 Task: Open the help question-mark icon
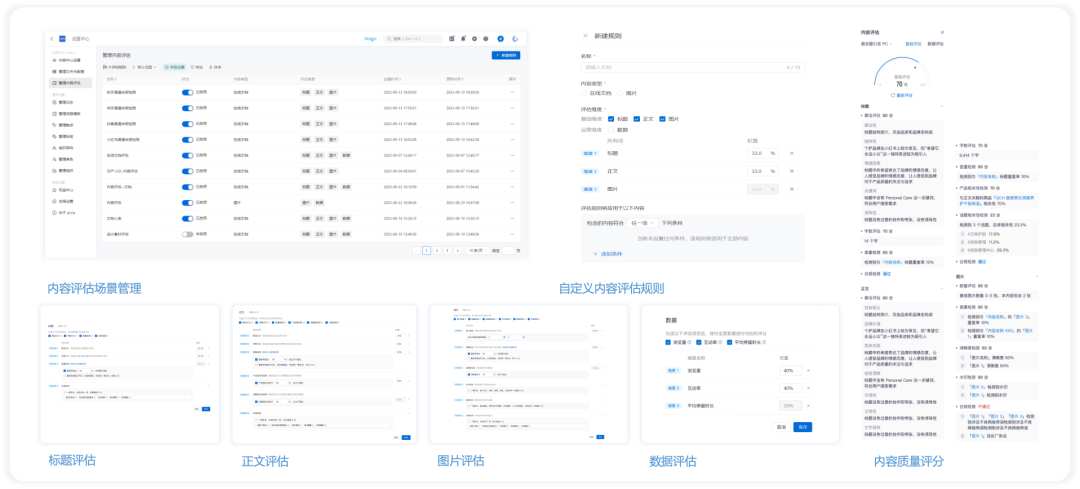(485, 39)
